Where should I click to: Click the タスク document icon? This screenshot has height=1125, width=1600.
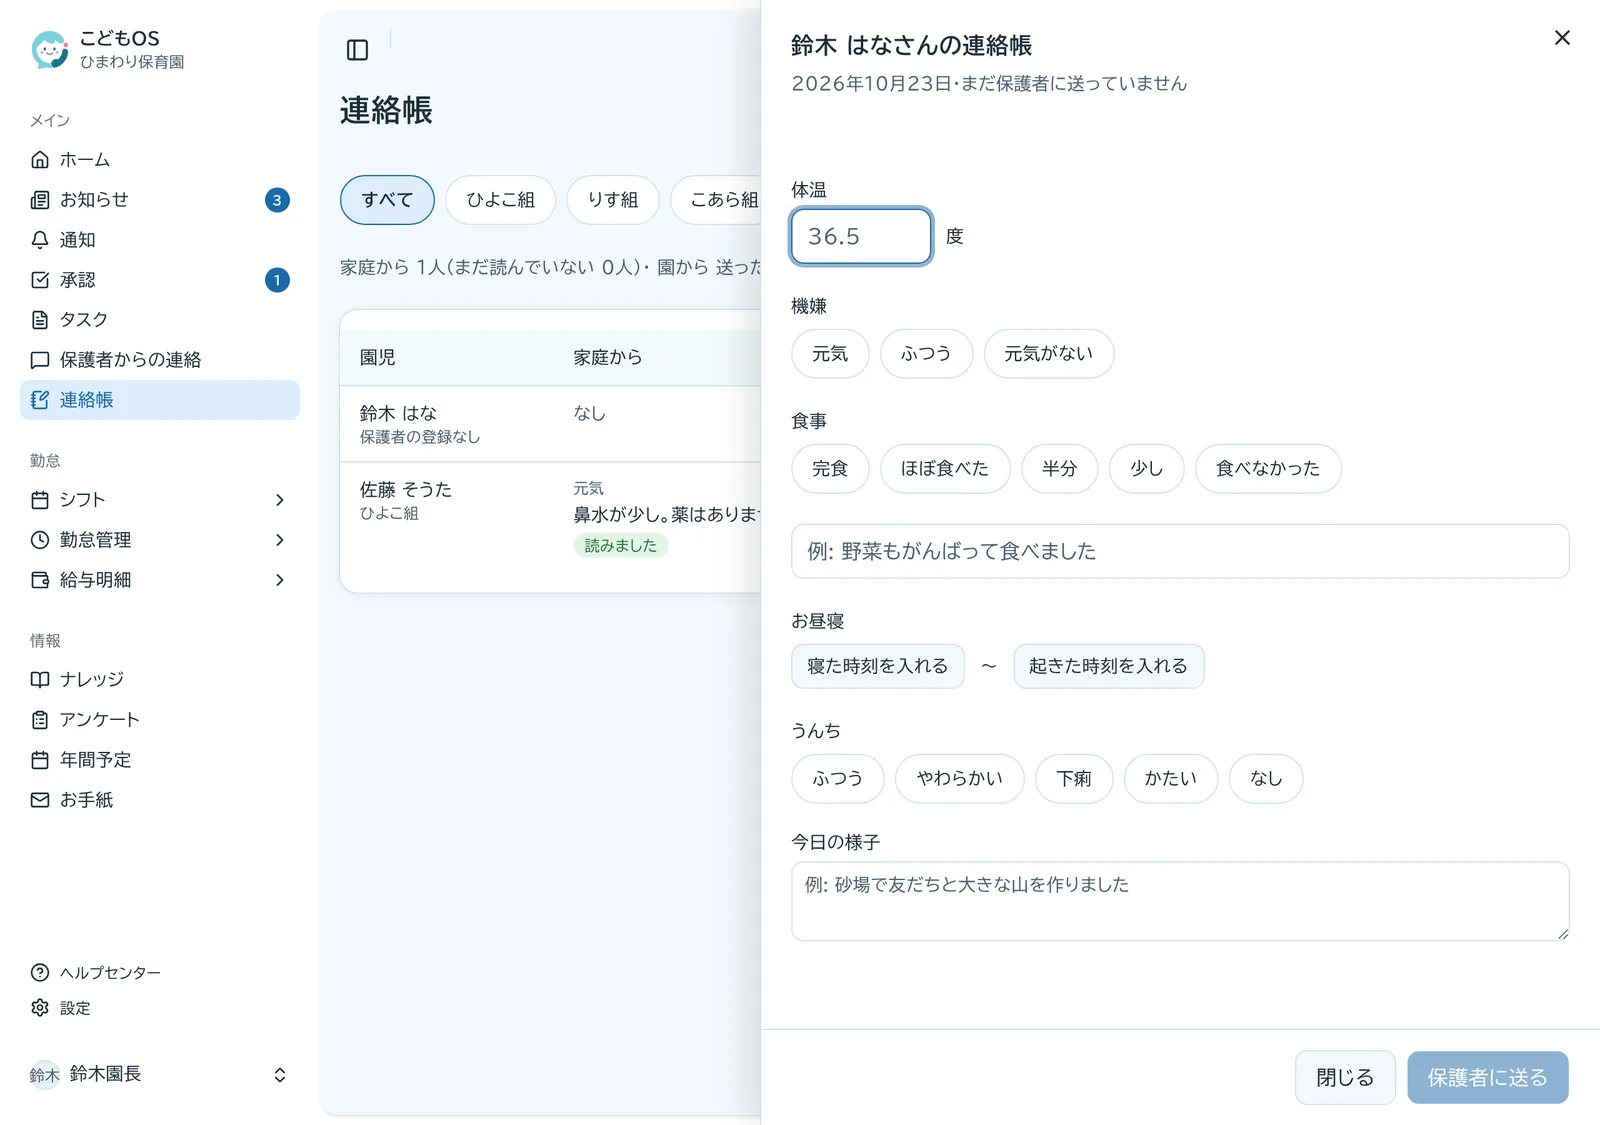(40, 320)
